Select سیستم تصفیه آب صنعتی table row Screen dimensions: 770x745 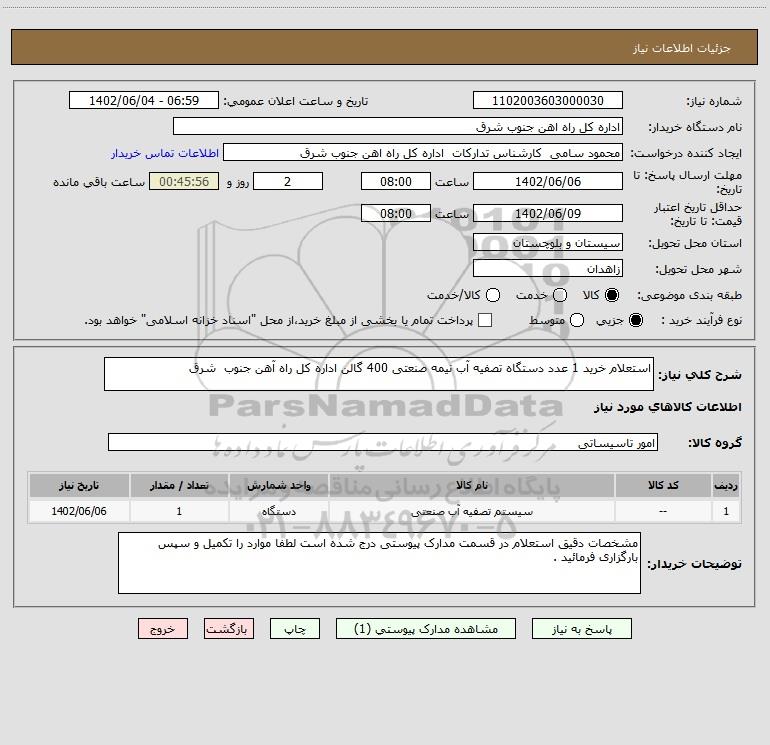[x=385, y=511]
